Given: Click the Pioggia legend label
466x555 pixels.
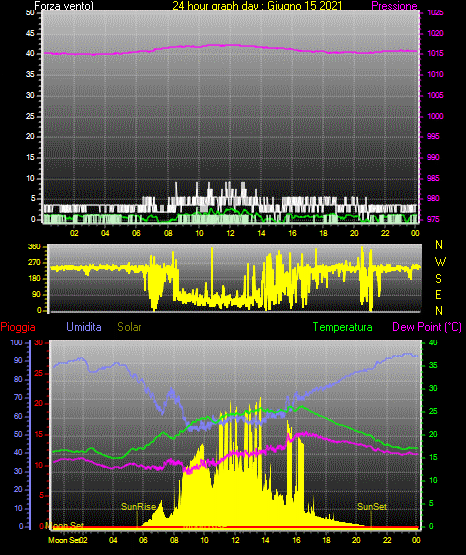Looking at the screenshot, I should [x=18, y=327].
